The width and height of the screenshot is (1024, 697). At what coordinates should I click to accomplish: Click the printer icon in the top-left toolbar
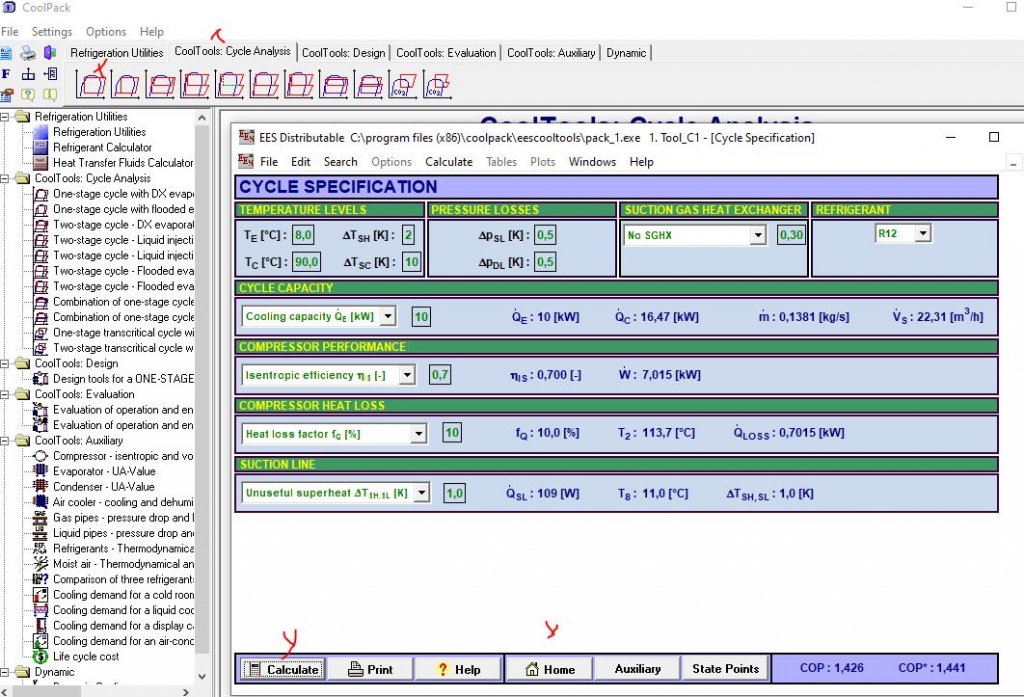tap(29, 53)
